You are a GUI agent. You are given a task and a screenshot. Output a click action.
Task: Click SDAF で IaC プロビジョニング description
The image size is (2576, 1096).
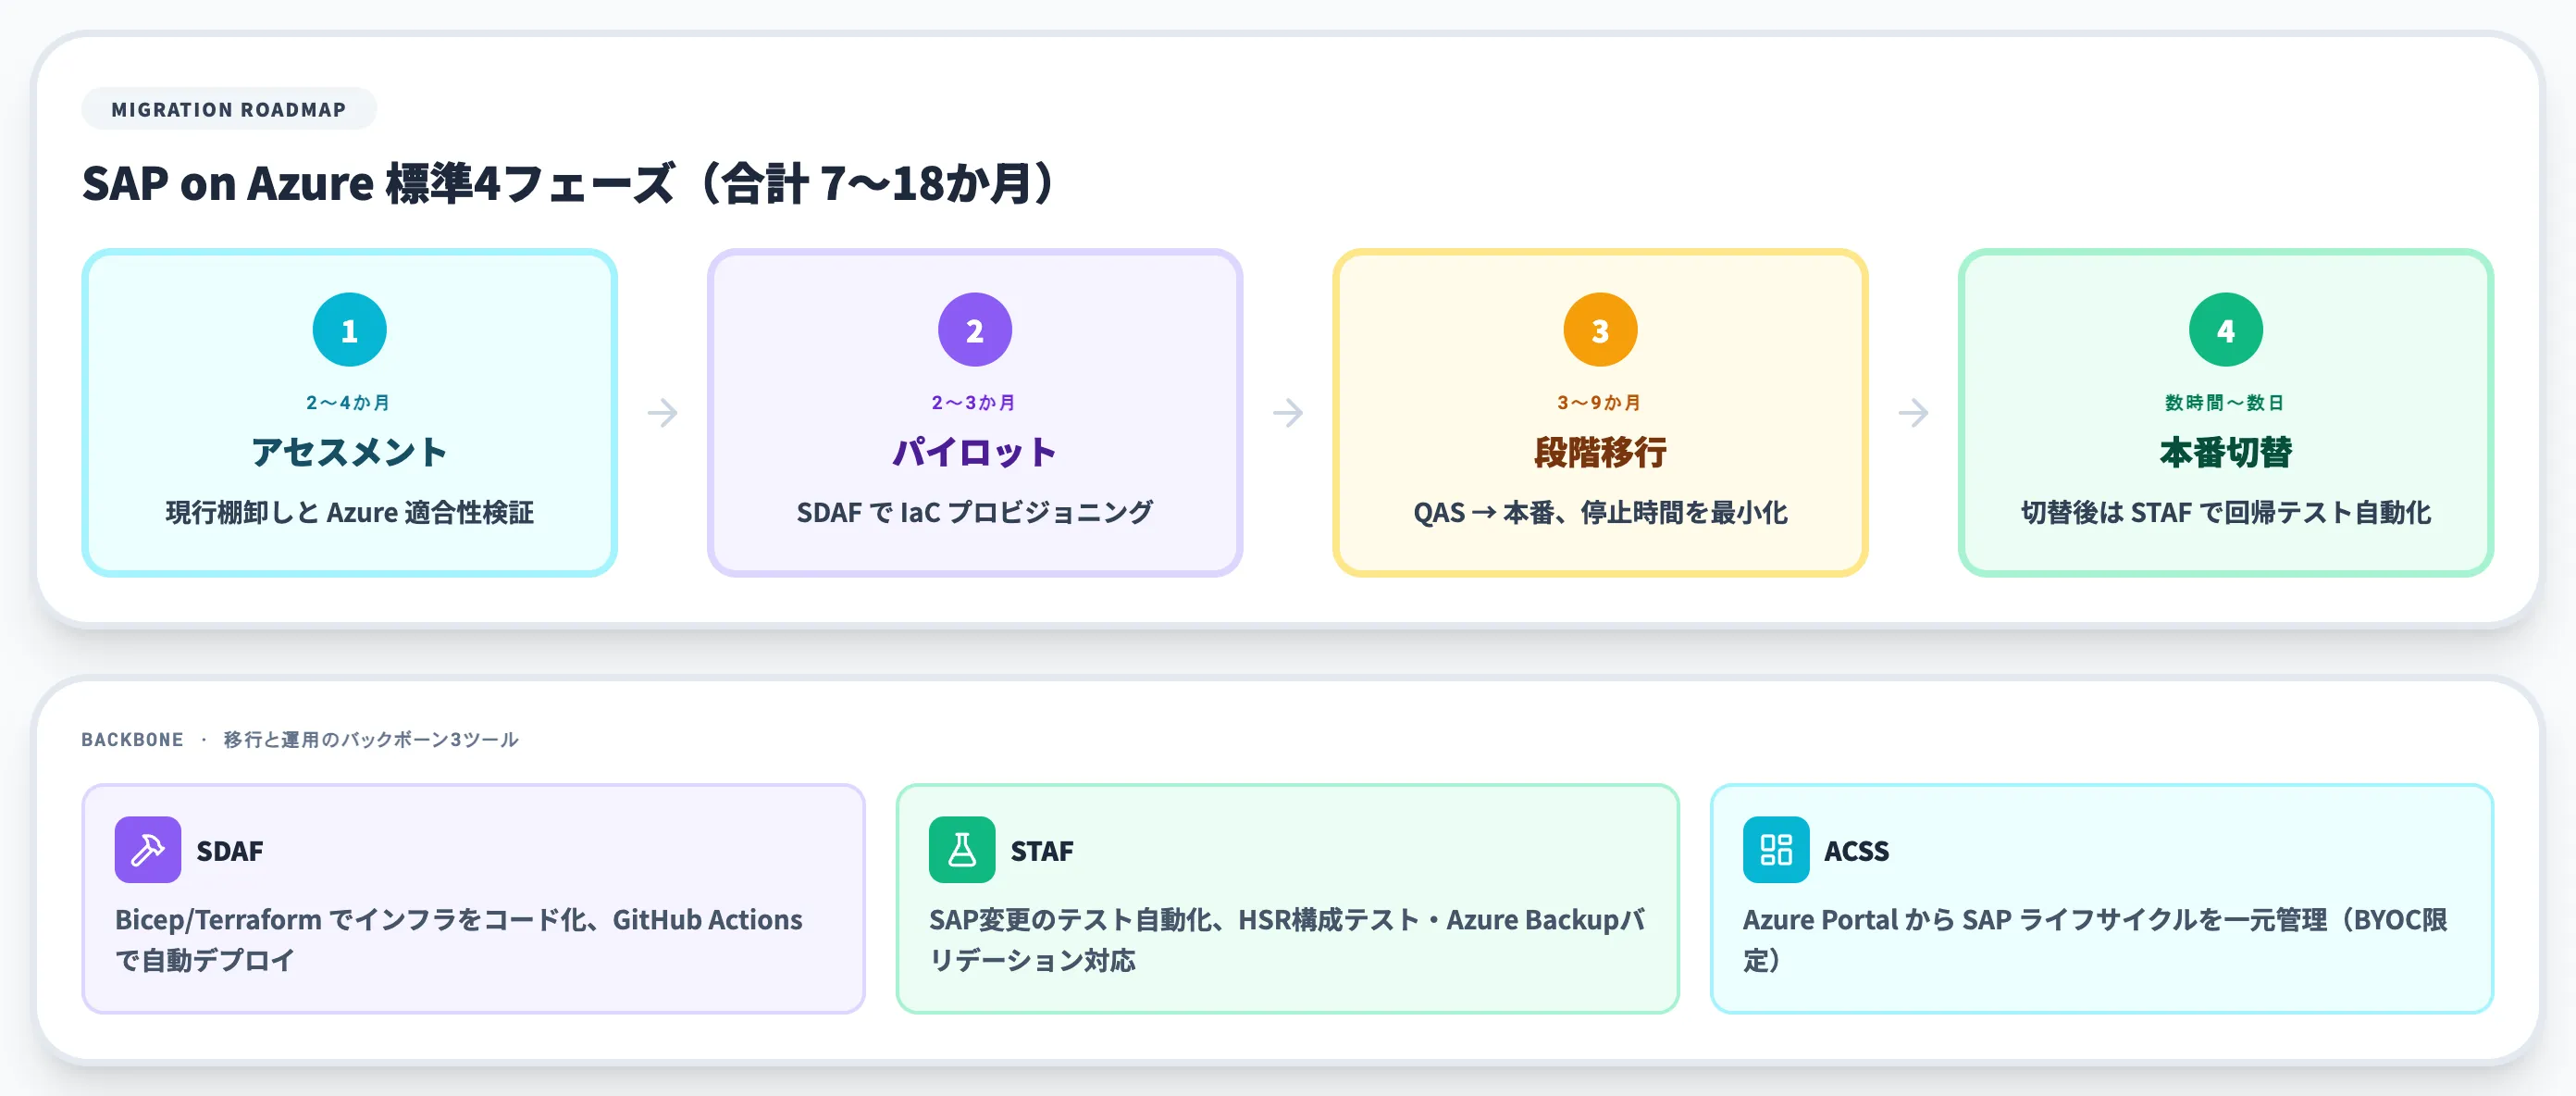(x=974, y=512)
